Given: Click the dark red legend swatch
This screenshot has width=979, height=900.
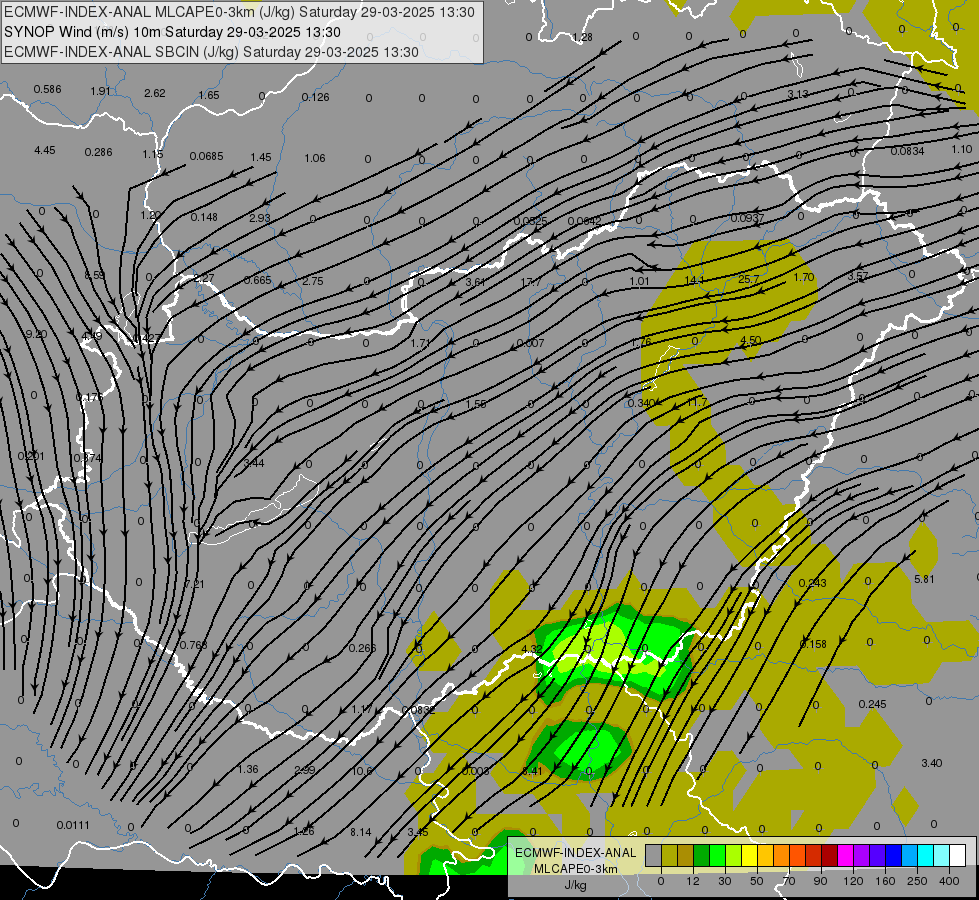Looking at the screenshot, I should [830, 856].
